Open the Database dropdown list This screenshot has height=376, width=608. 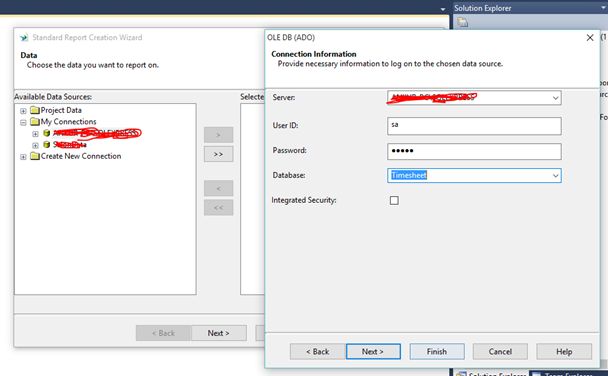tap(556, 176)
